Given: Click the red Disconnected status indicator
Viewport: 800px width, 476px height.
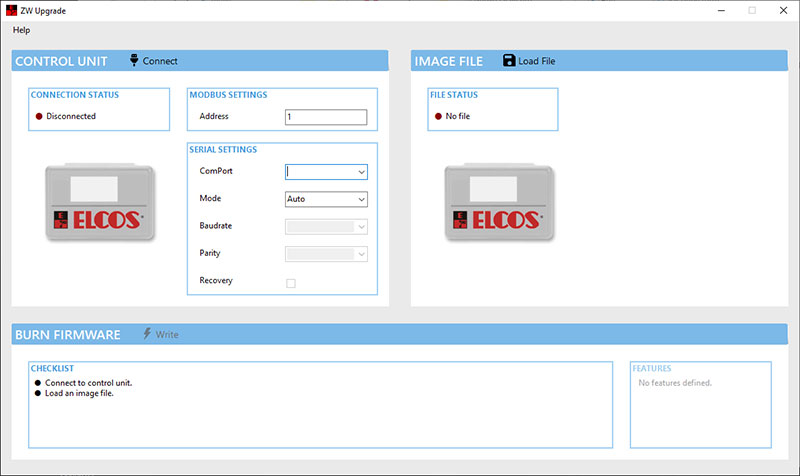Looking at the screenshot, I should click(39, 116).
